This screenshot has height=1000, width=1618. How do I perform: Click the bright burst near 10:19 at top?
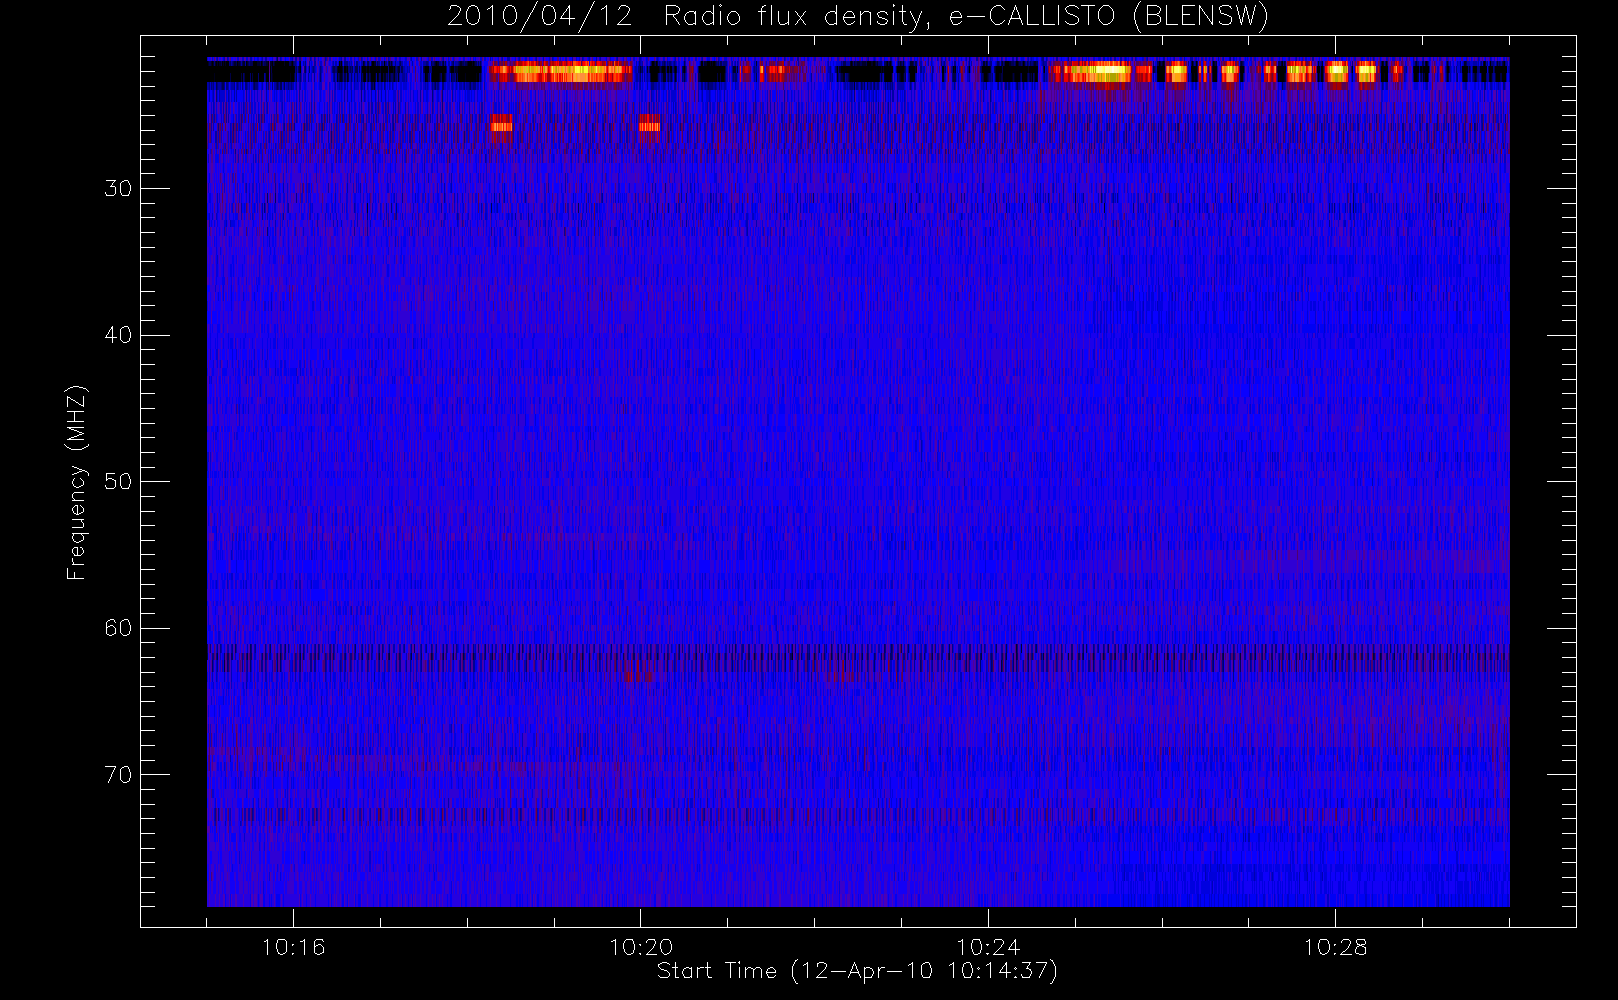[560, 73]
